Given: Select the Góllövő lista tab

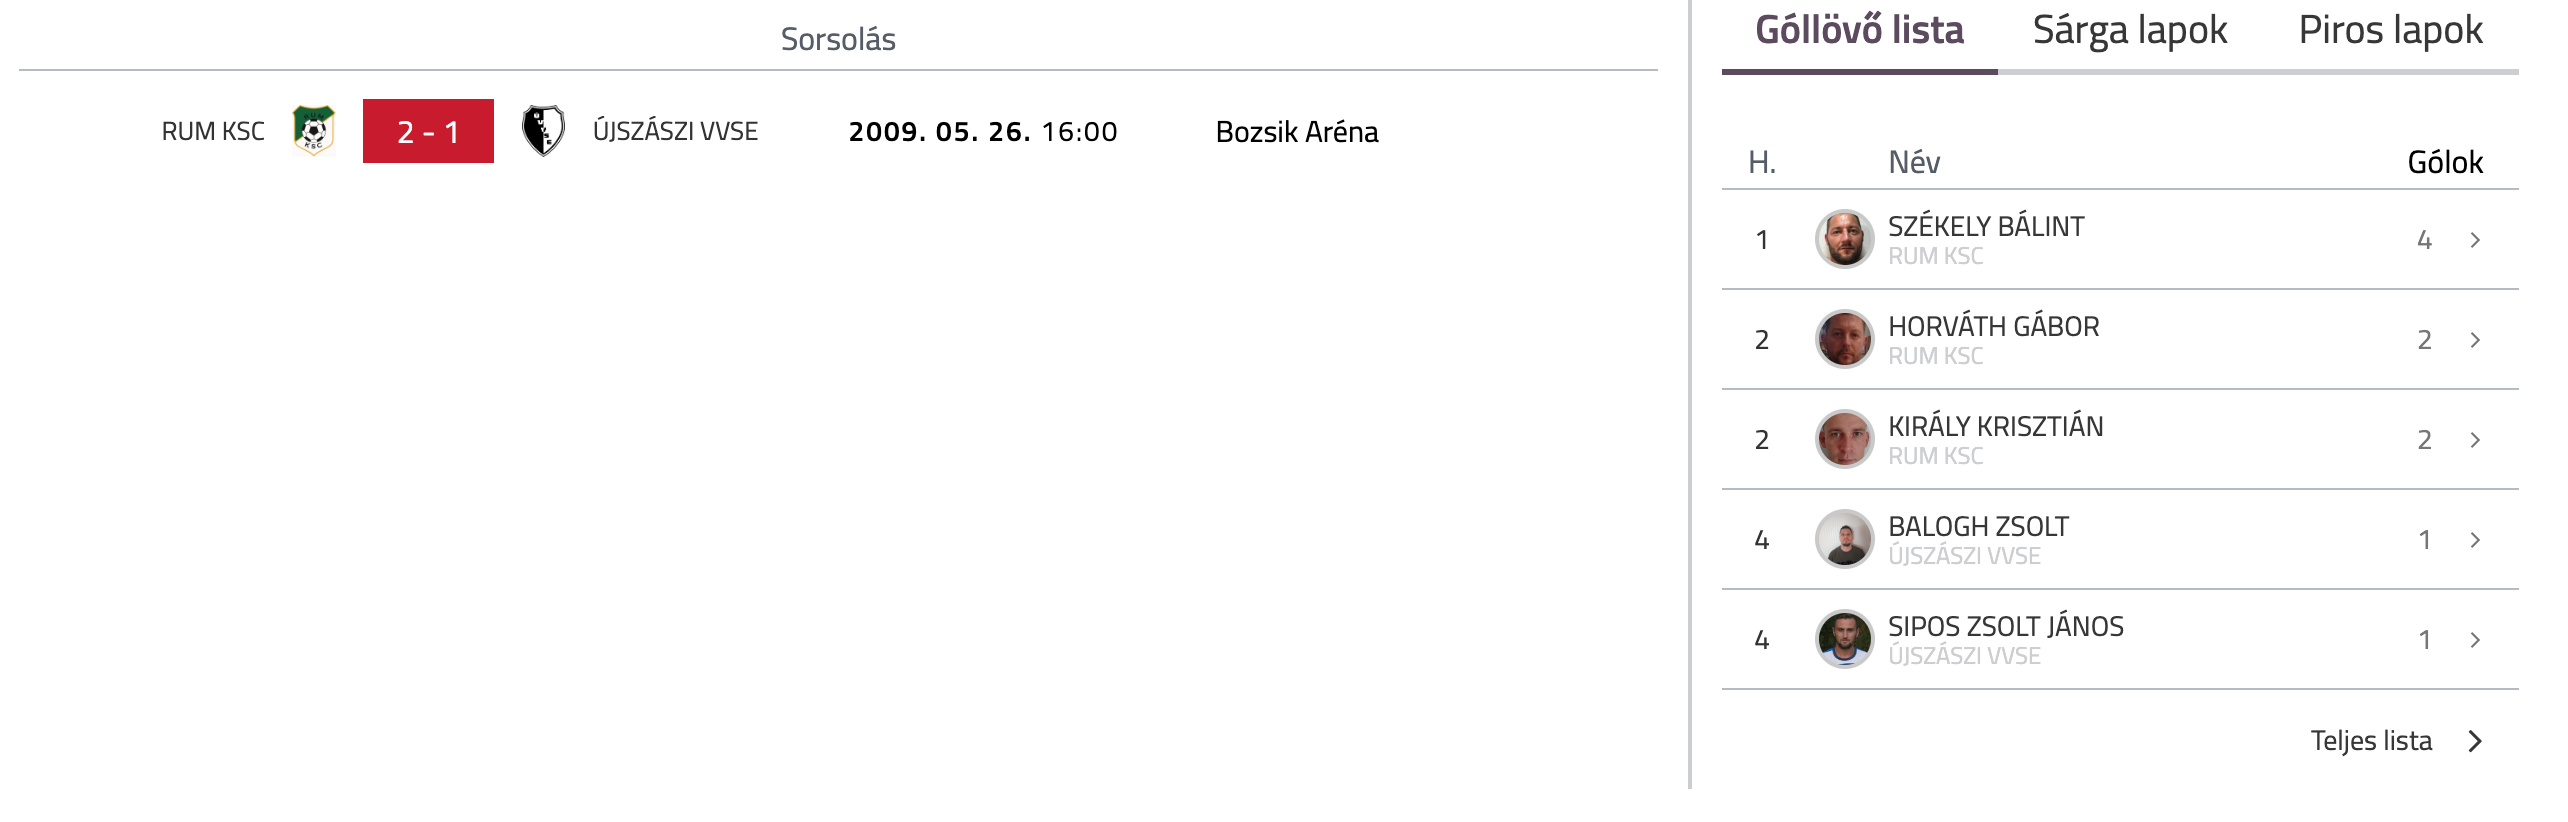Looking at the screenshot, I should point(1859,31).
